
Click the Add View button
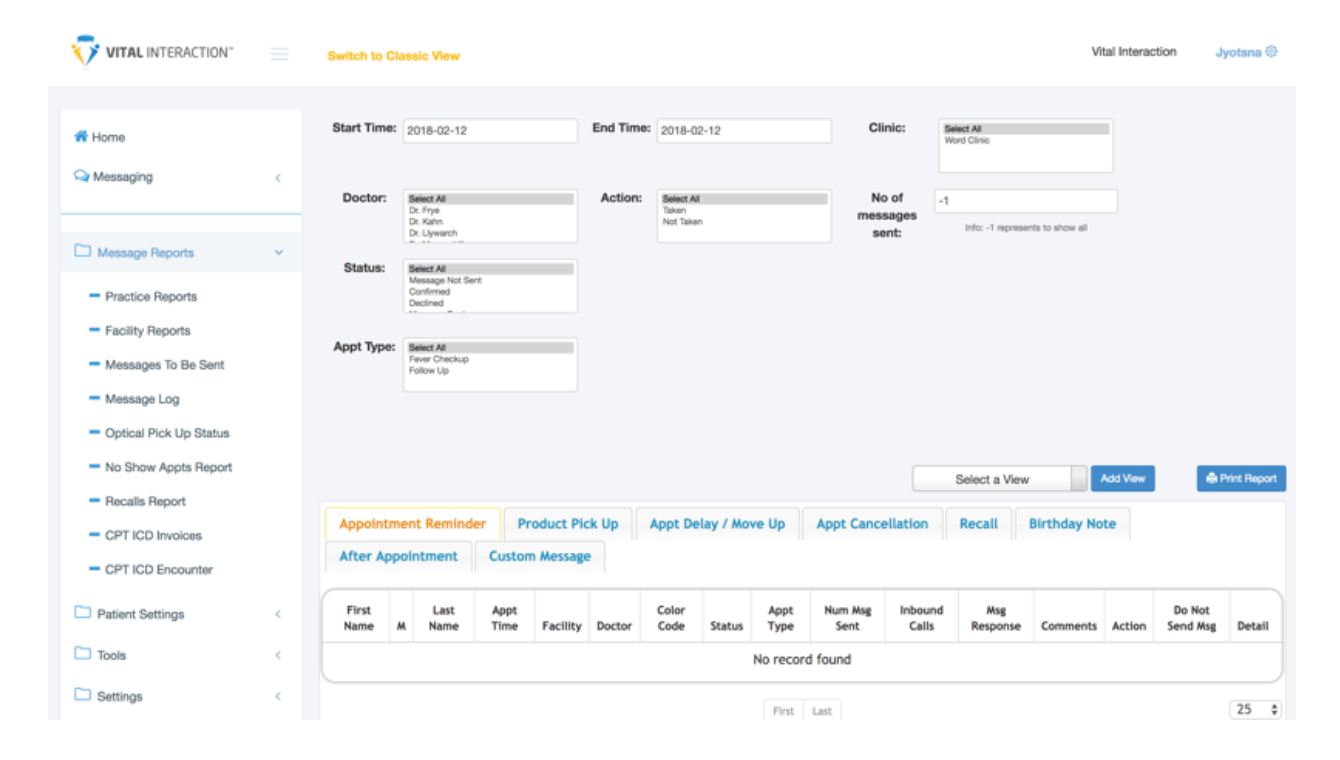[x=1122, y=479]
